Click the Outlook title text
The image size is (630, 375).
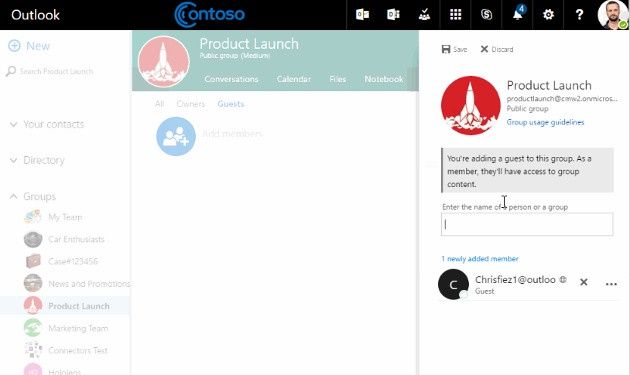35,15
